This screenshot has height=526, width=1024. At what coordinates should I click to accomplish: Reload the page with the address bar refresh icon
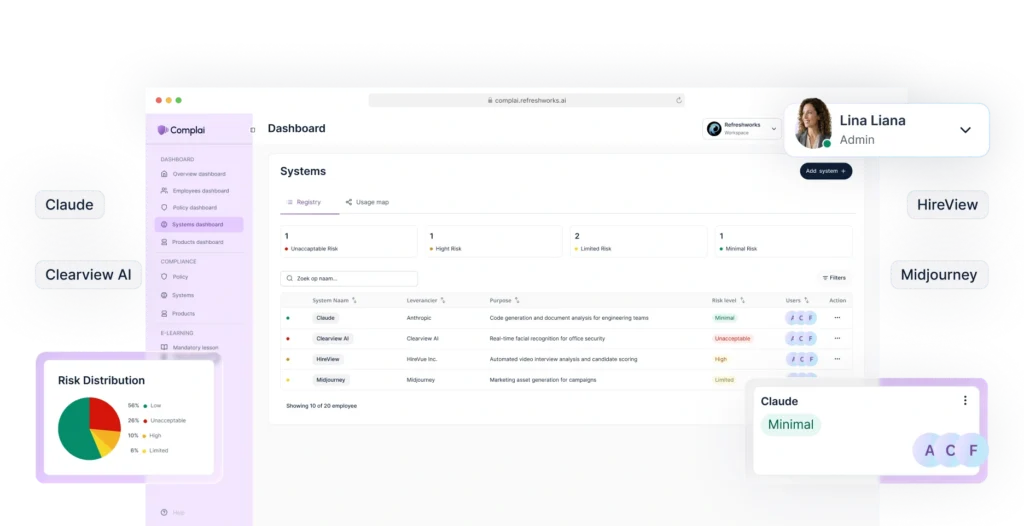(x=679, y=100)
